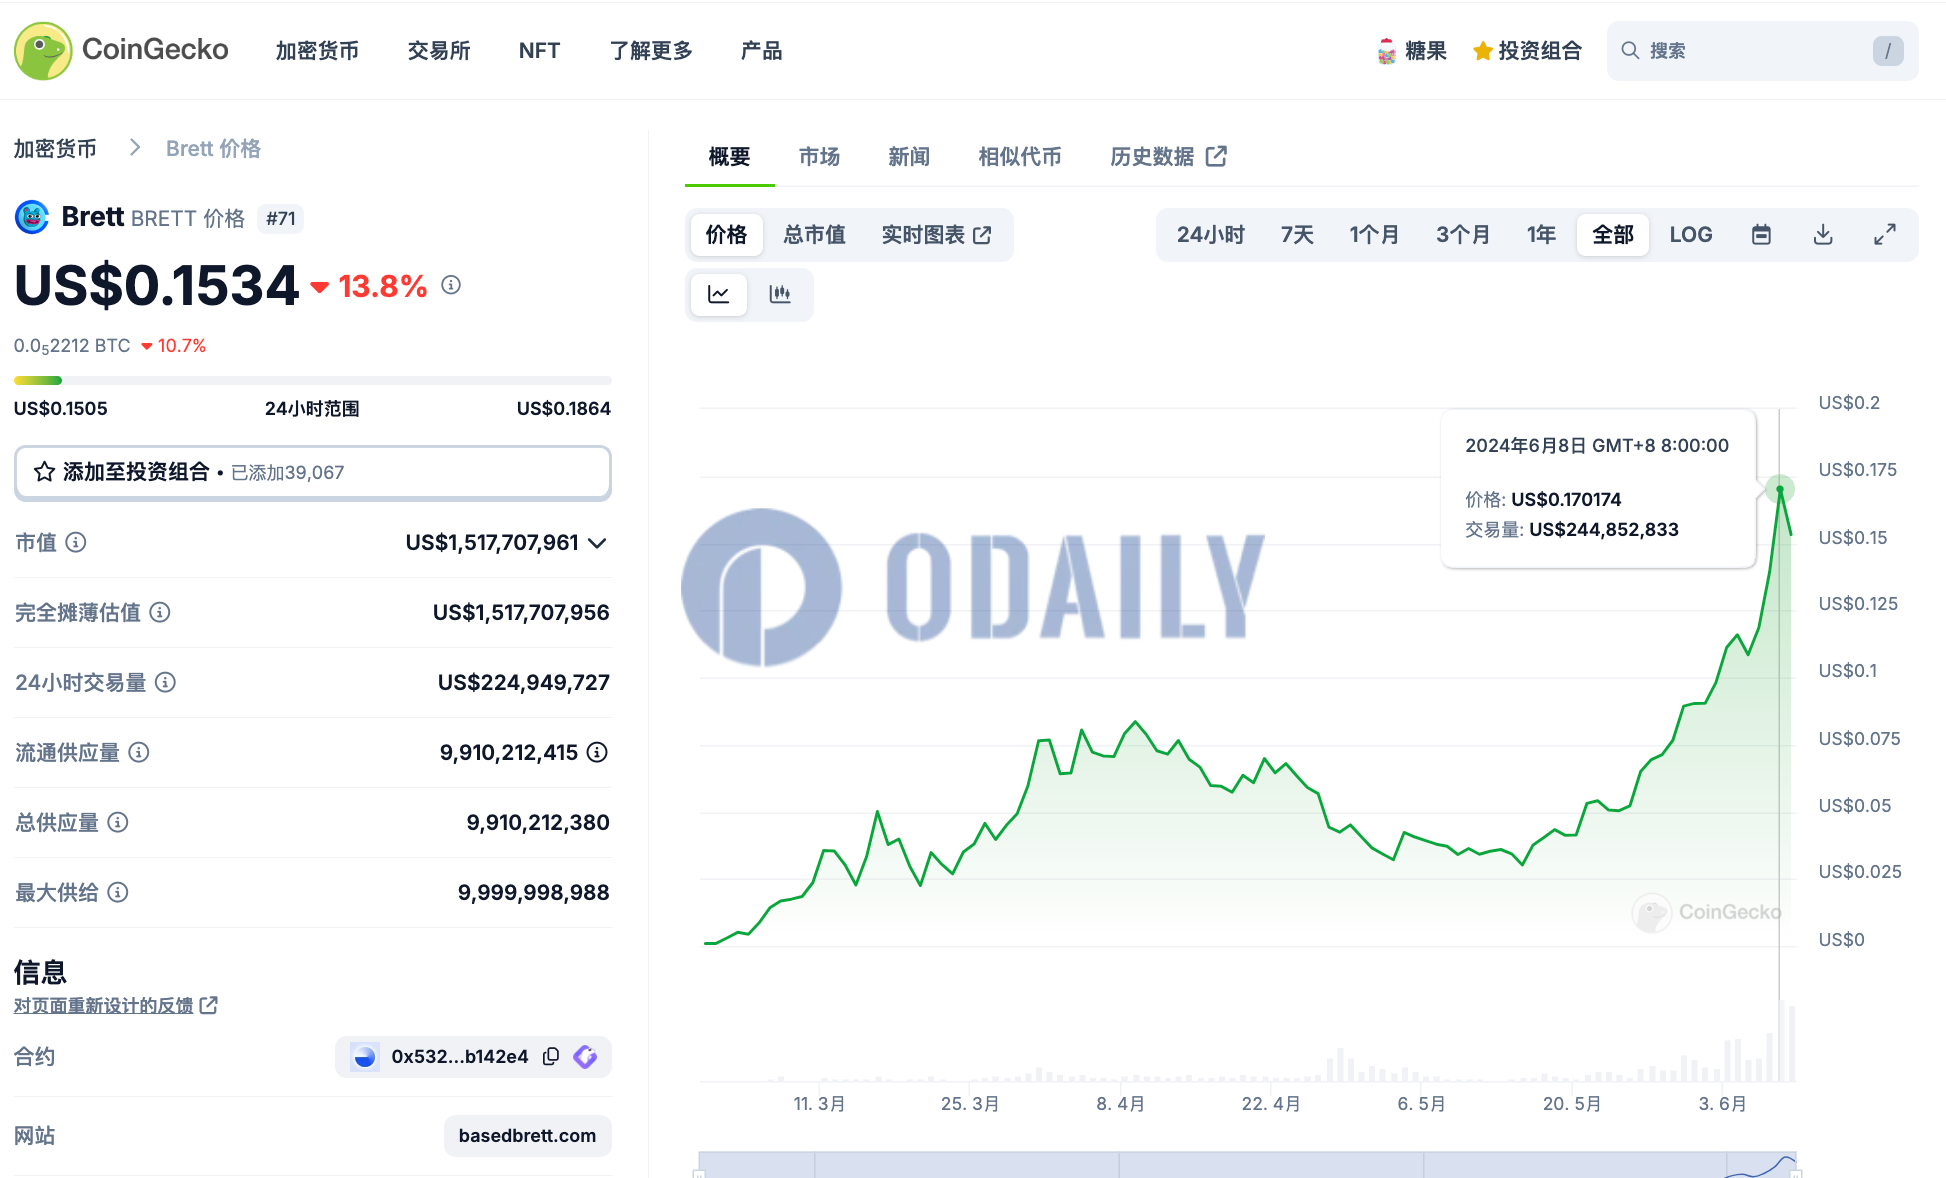Switch to 市场 tab
This screenshot has height=1178, width=1946.
(819, 156)
